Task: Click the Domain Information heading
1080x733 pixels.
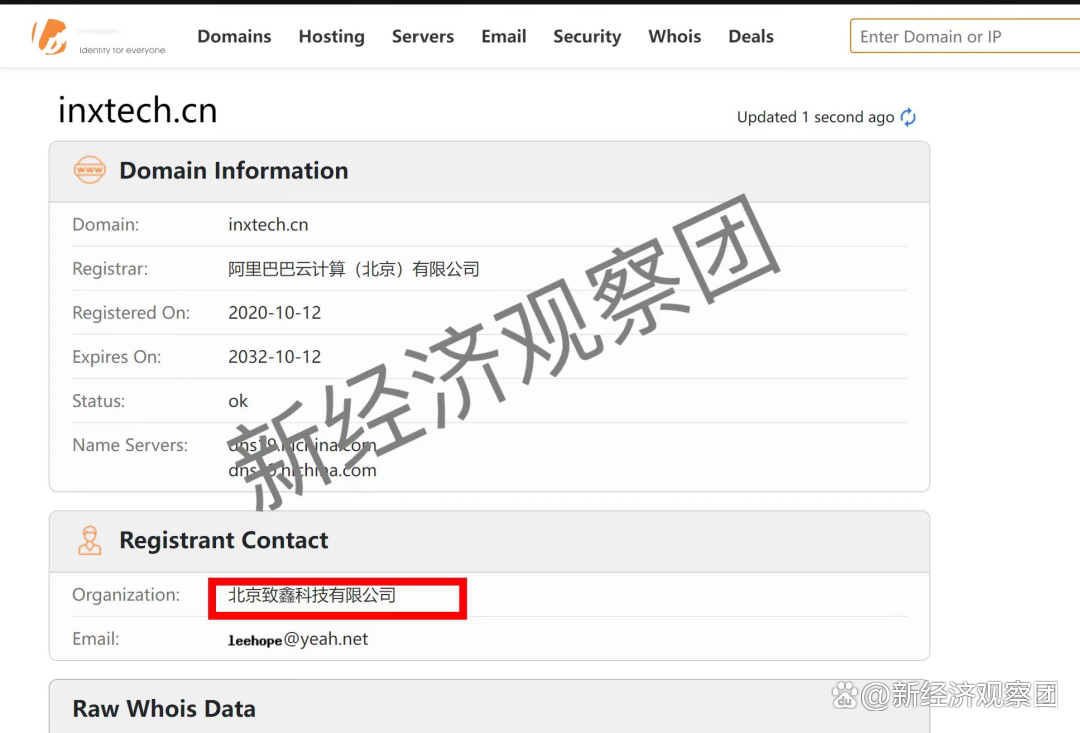Action: [x=233, y=170]
